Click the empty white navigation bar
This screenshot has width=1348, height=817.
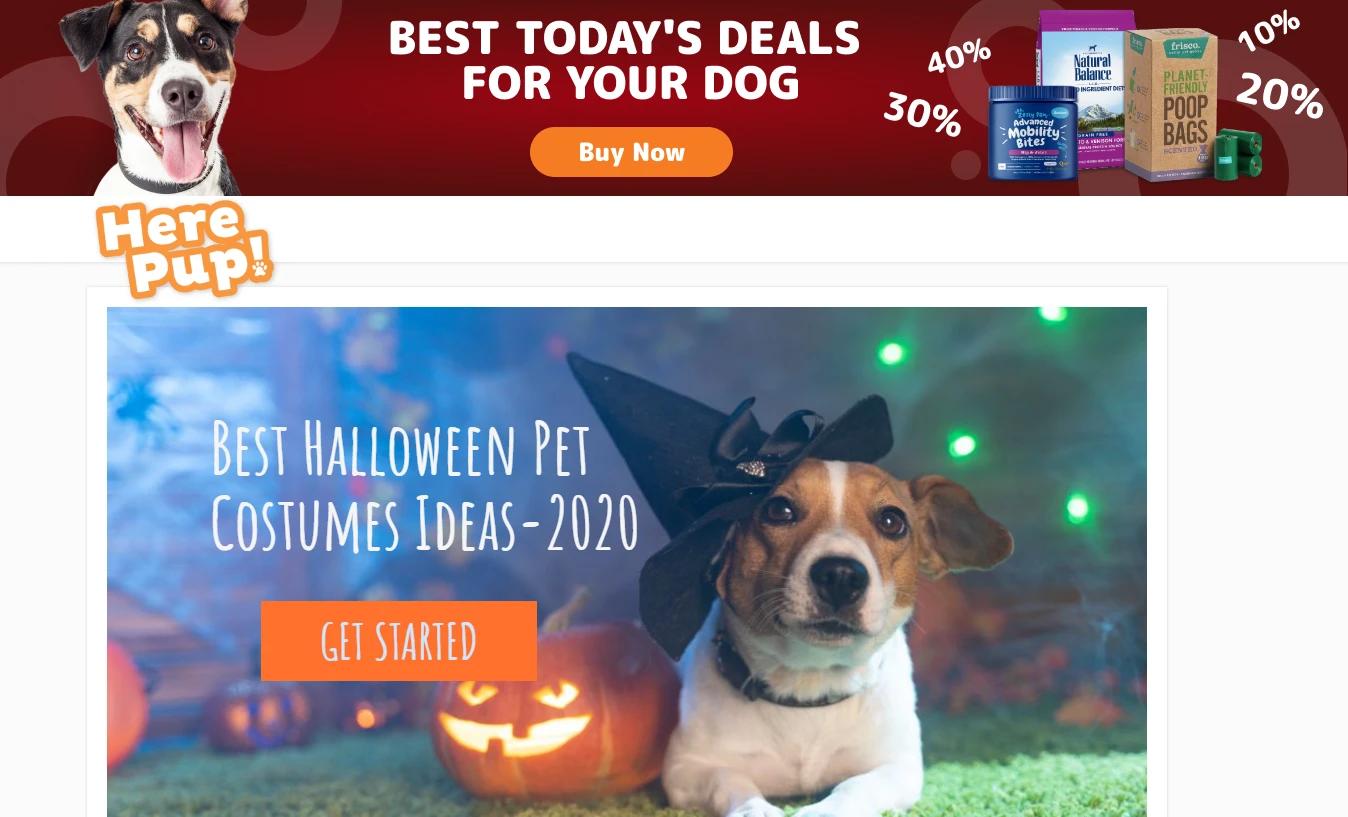[x=674, y=229]
